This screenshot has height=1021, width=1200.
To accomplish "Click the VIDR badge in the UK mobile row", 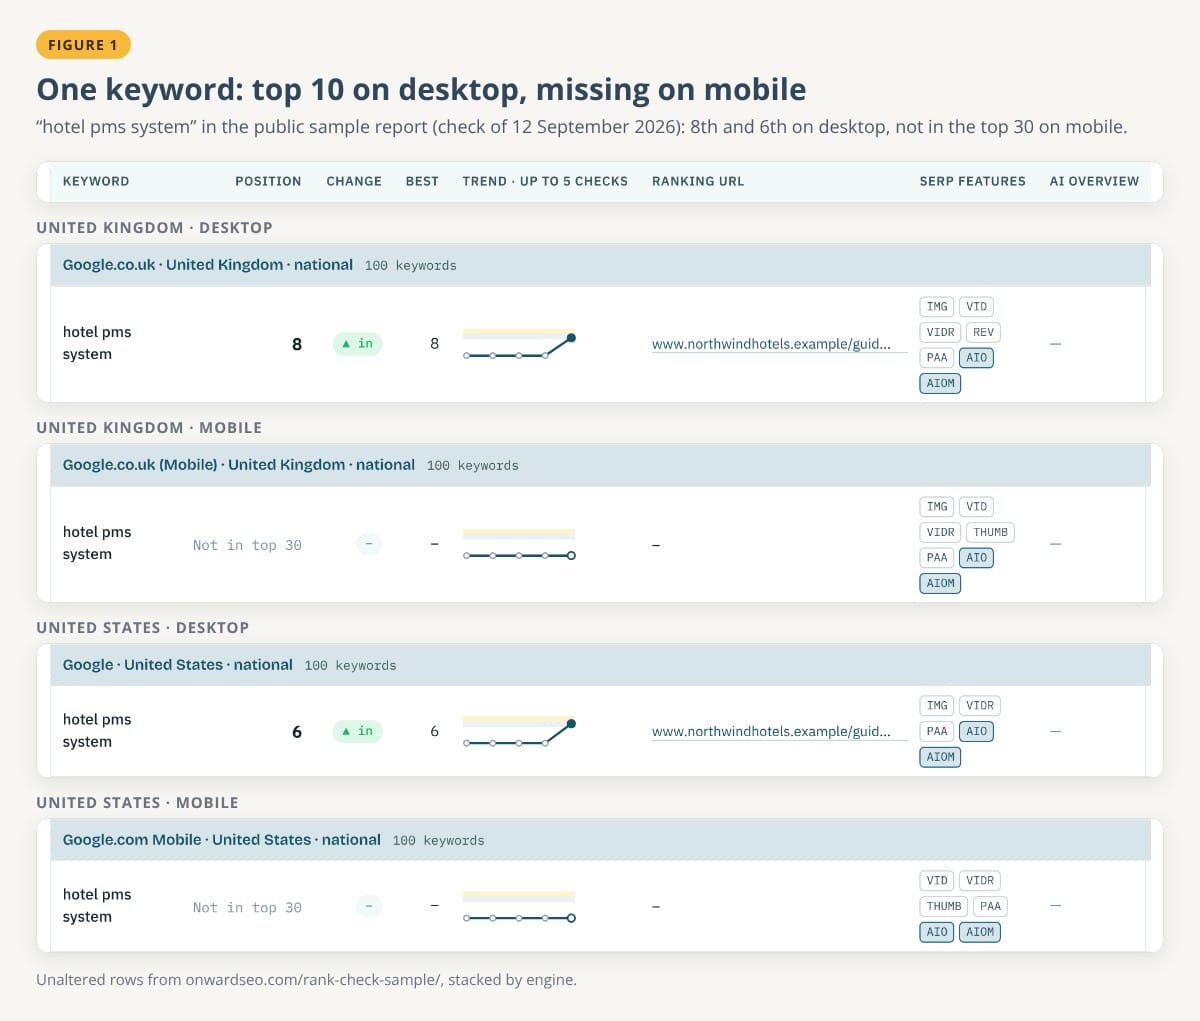I will 940,532.
